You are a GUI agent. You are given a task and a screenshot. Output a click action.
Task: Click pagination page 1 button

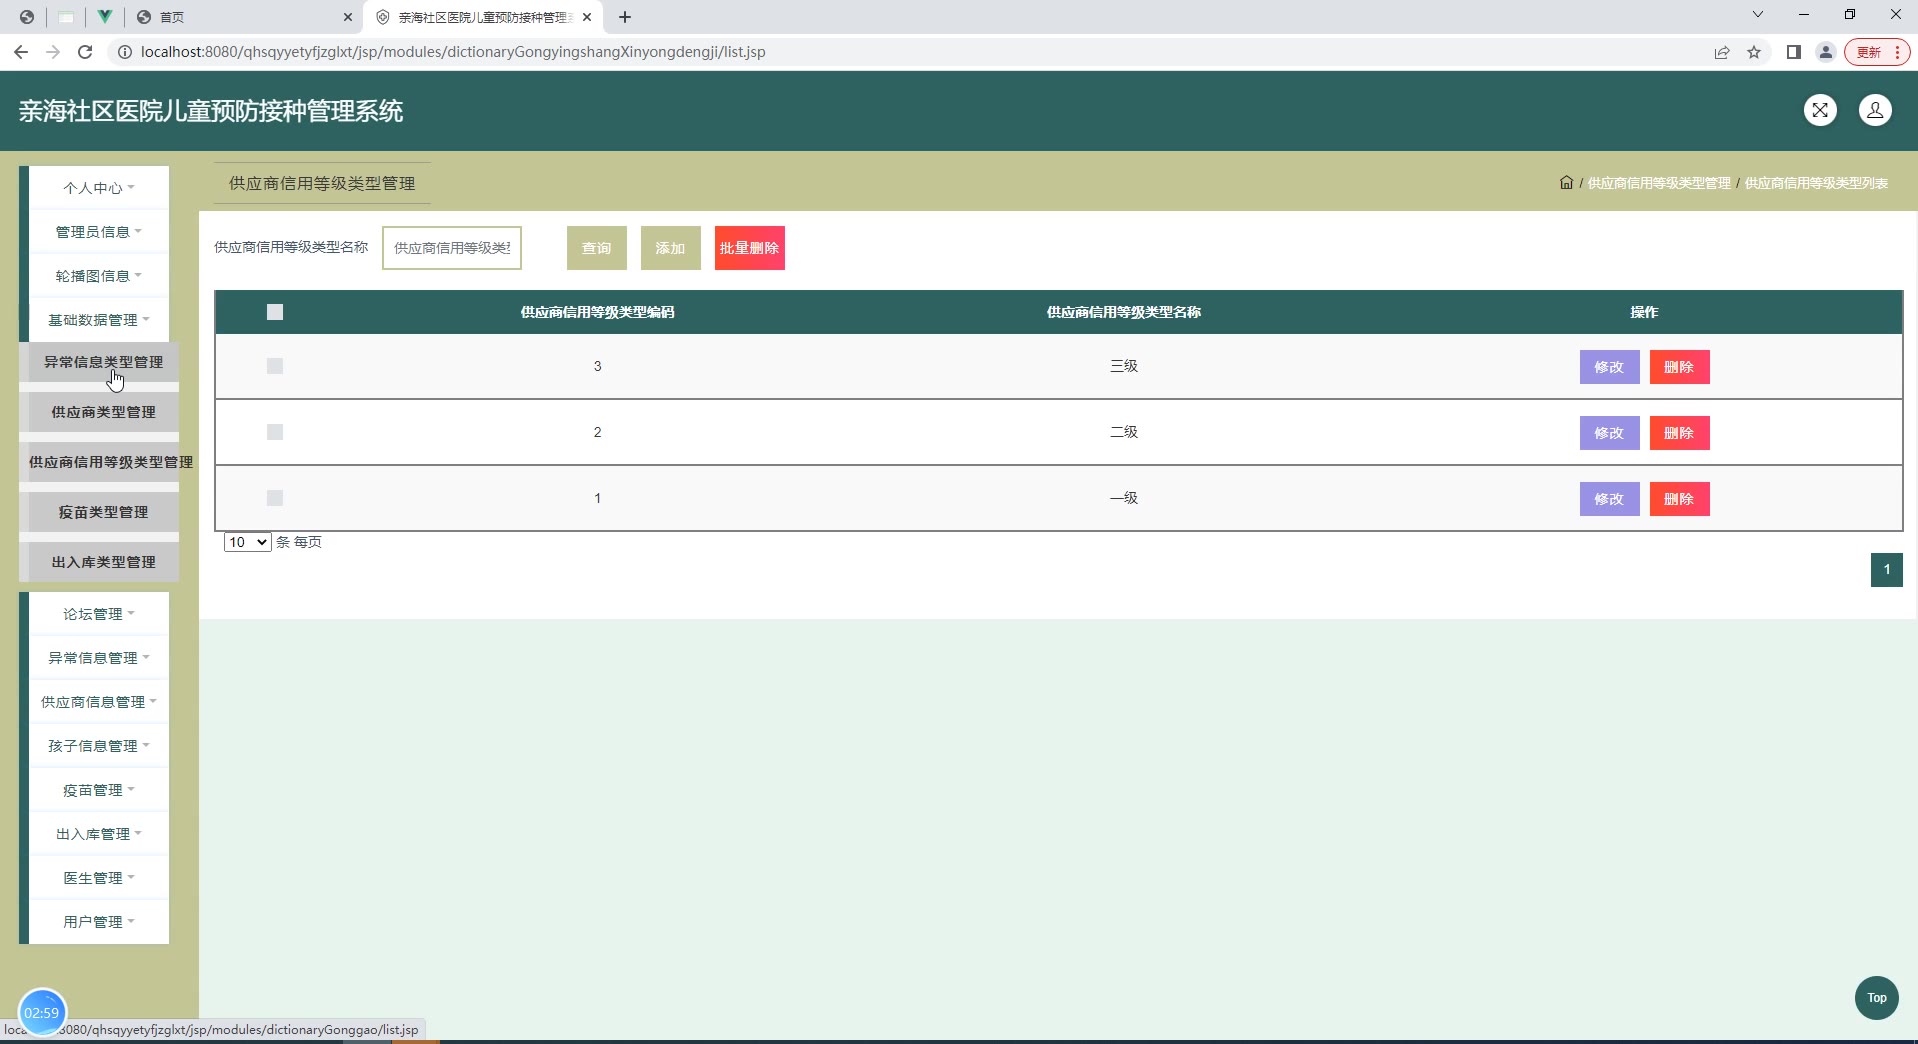tap(1886, 570)
